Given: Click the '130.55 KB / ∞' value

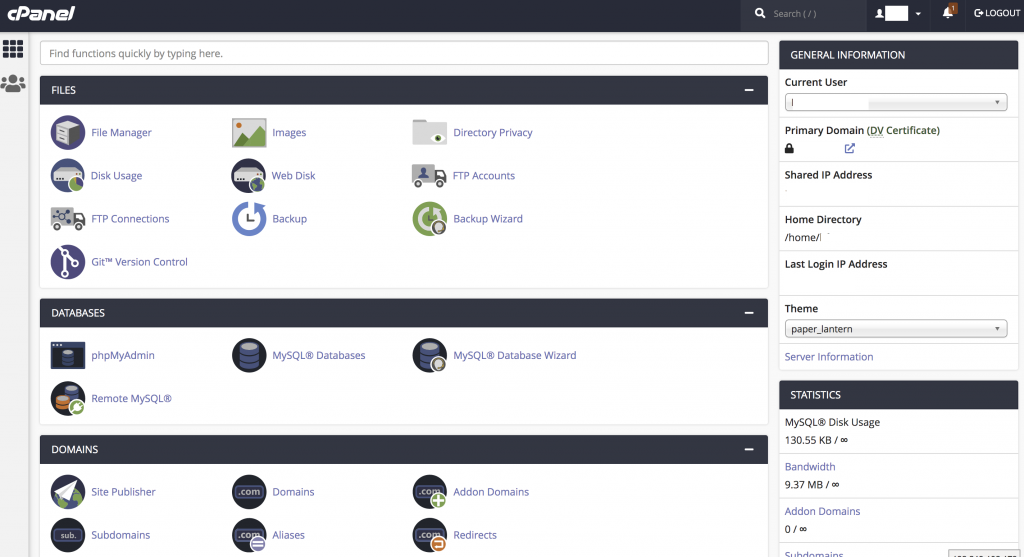Looking at the screenshot, I should click(816, 440).
